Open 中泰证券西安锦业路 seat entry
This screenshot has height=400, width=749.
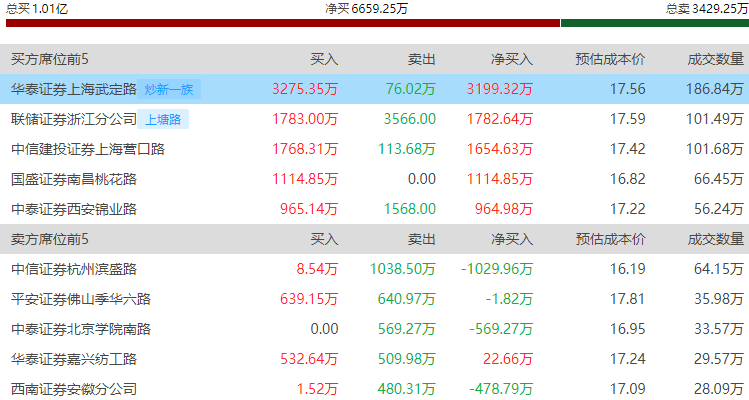click(74, 209)
